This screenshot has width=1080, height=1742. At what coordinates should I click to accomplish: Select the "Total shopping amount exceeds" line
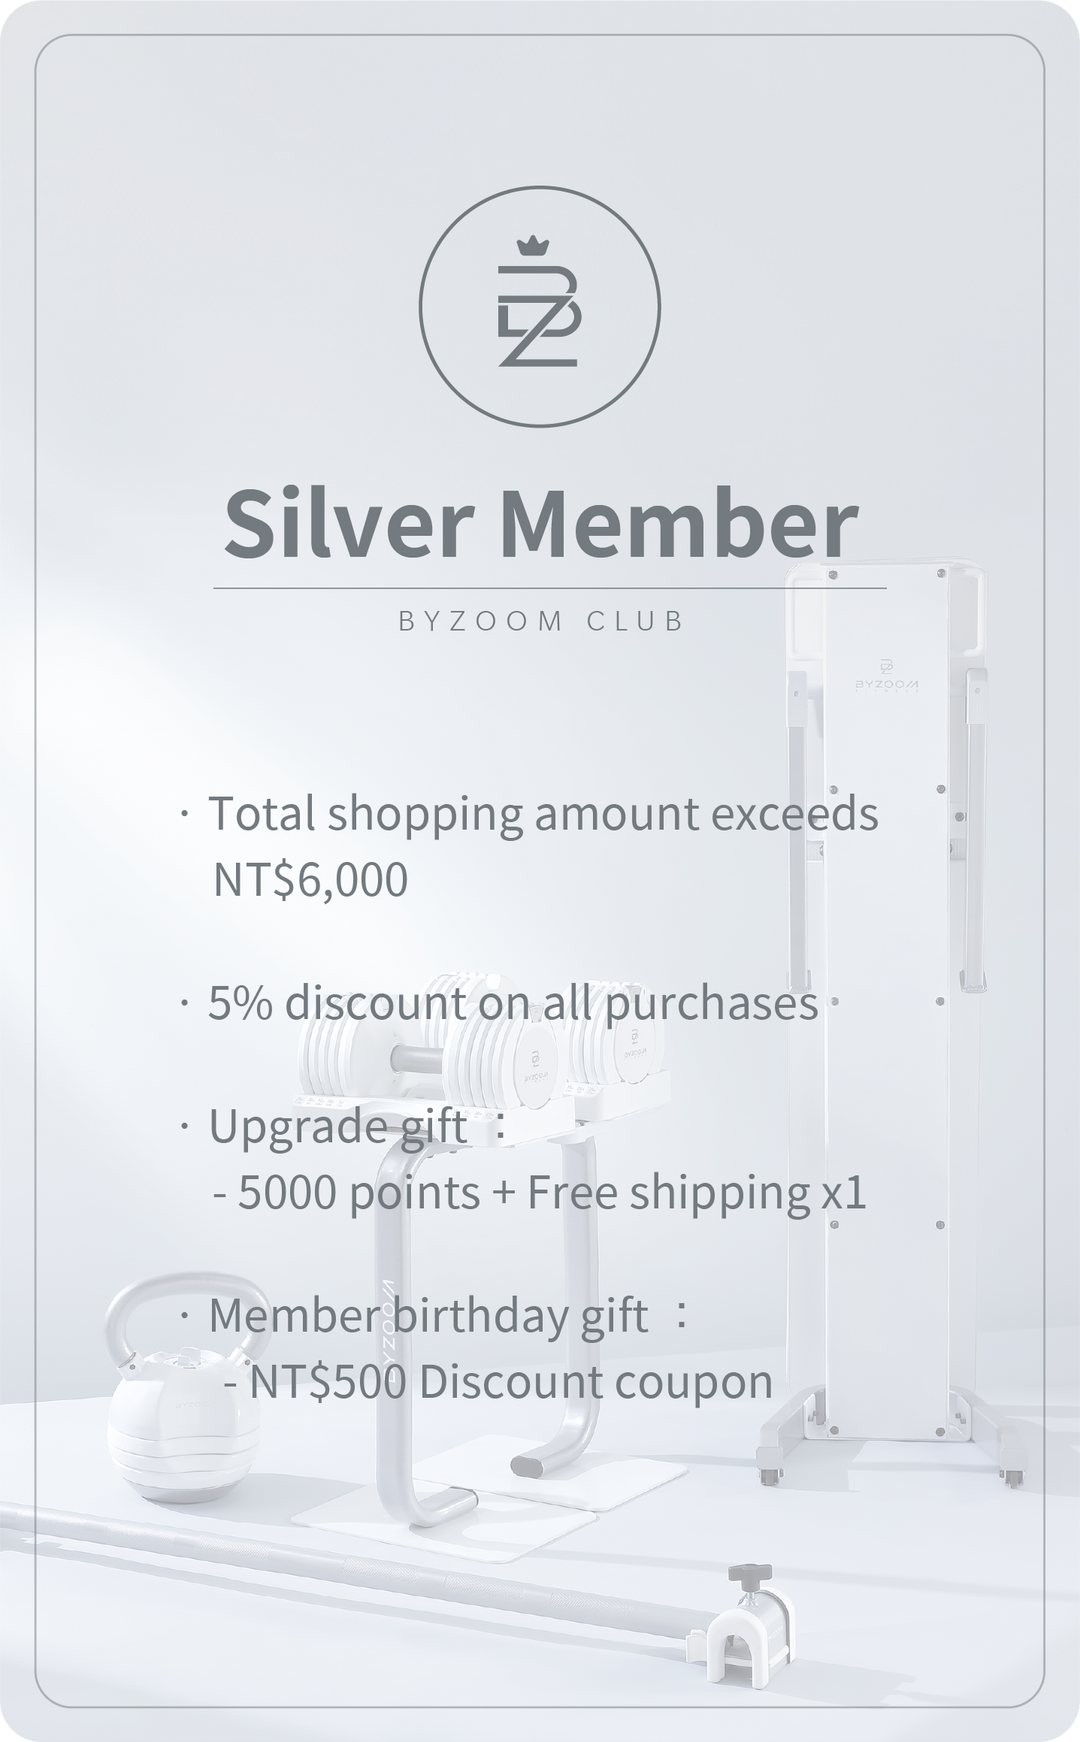click(543, 813)
